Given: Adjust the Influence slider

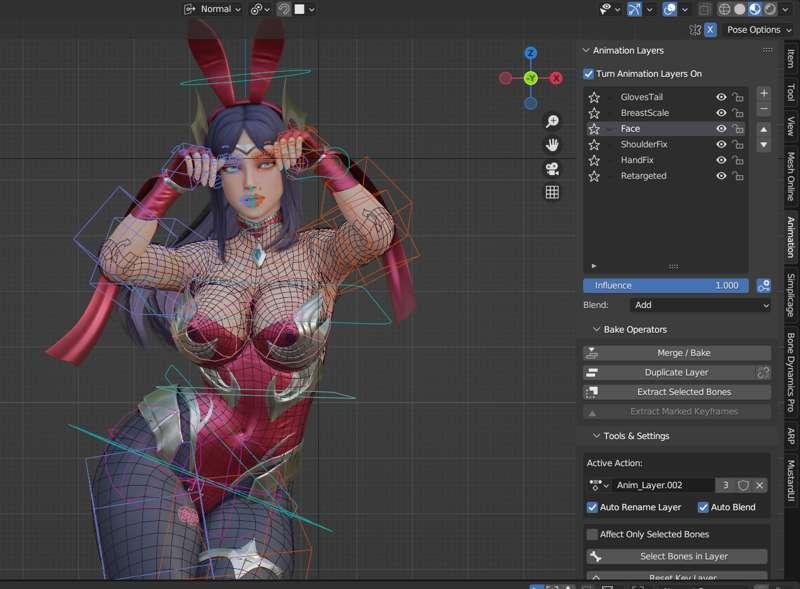Looking at the screenshot, I should [x=666, y=286].
